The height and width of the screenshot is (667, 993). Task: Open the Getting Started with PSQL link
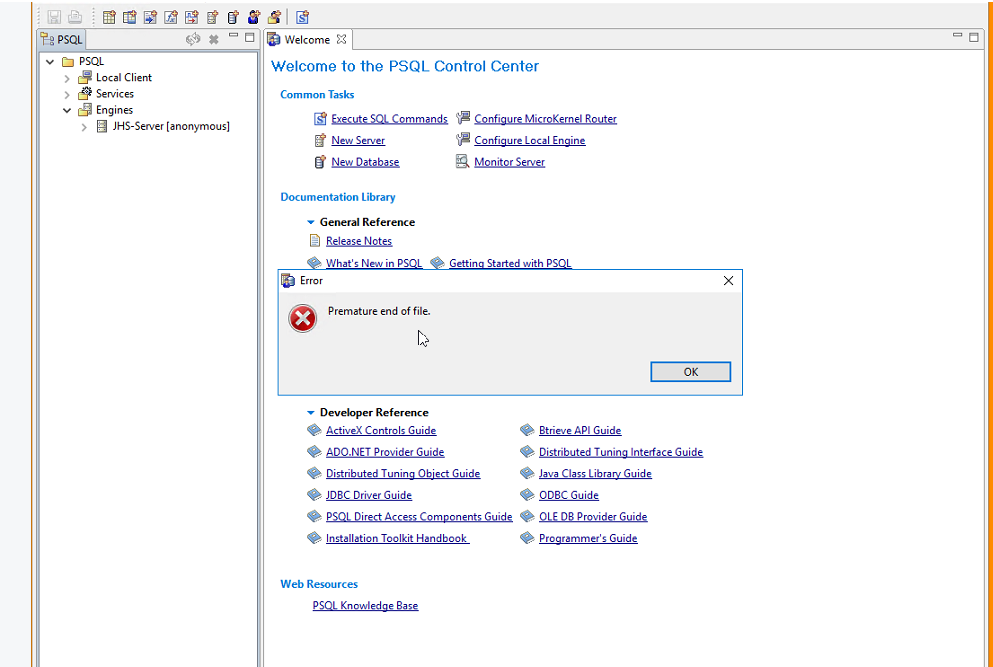510,263
